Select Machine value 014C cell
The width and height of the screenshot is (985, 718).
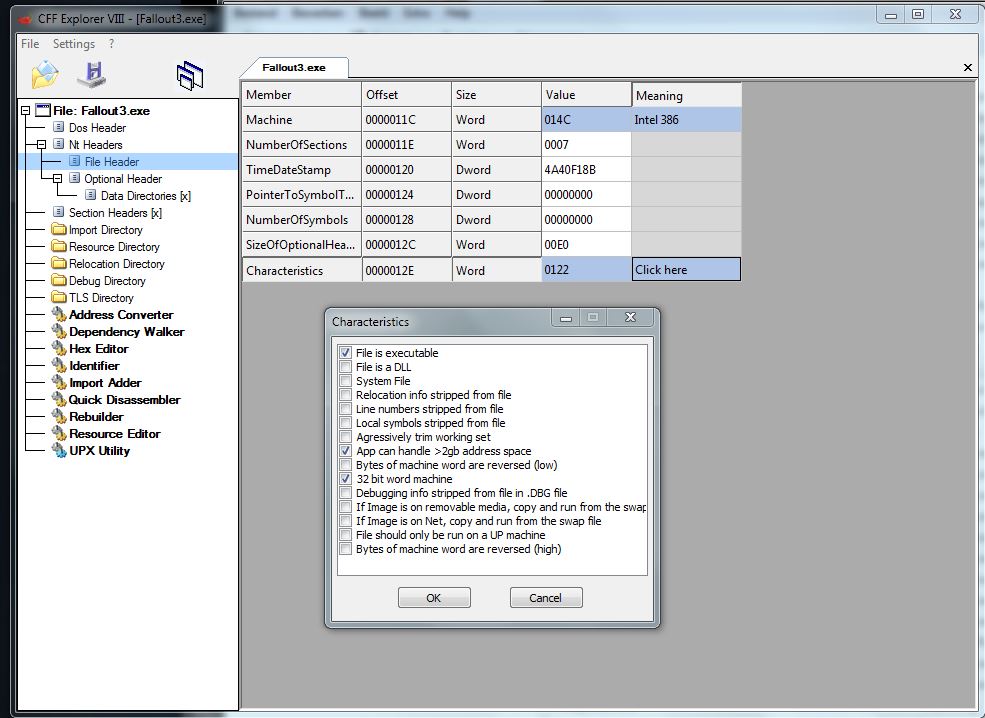pyautogui.click(x=586, y=119)
